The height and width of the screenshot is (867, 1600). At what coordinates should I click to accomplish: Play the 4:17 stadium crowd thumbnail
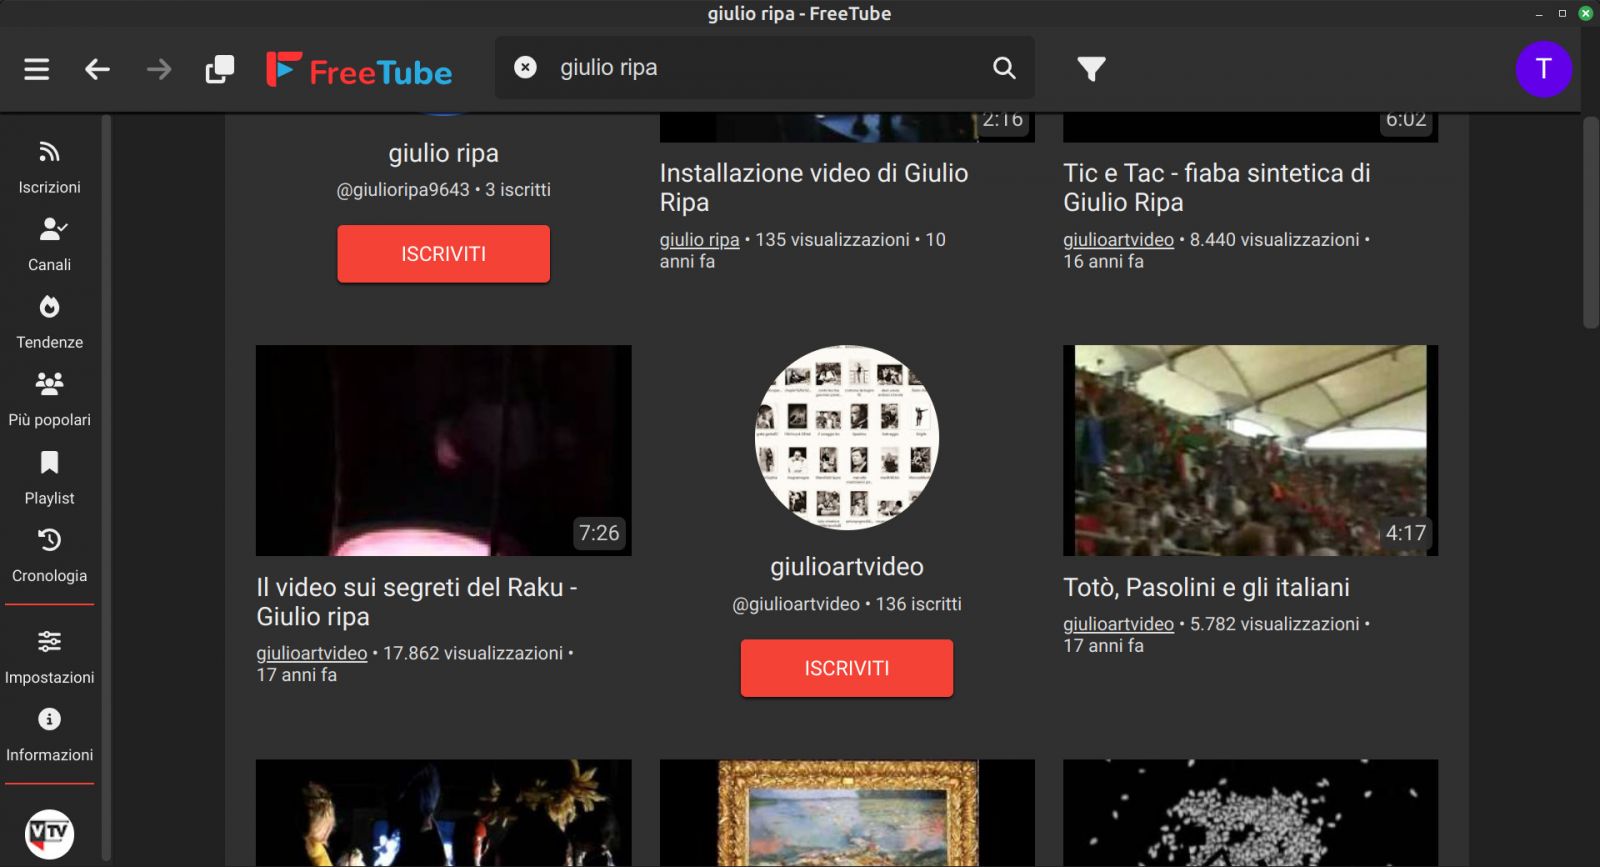click(x=1250, y=450)
